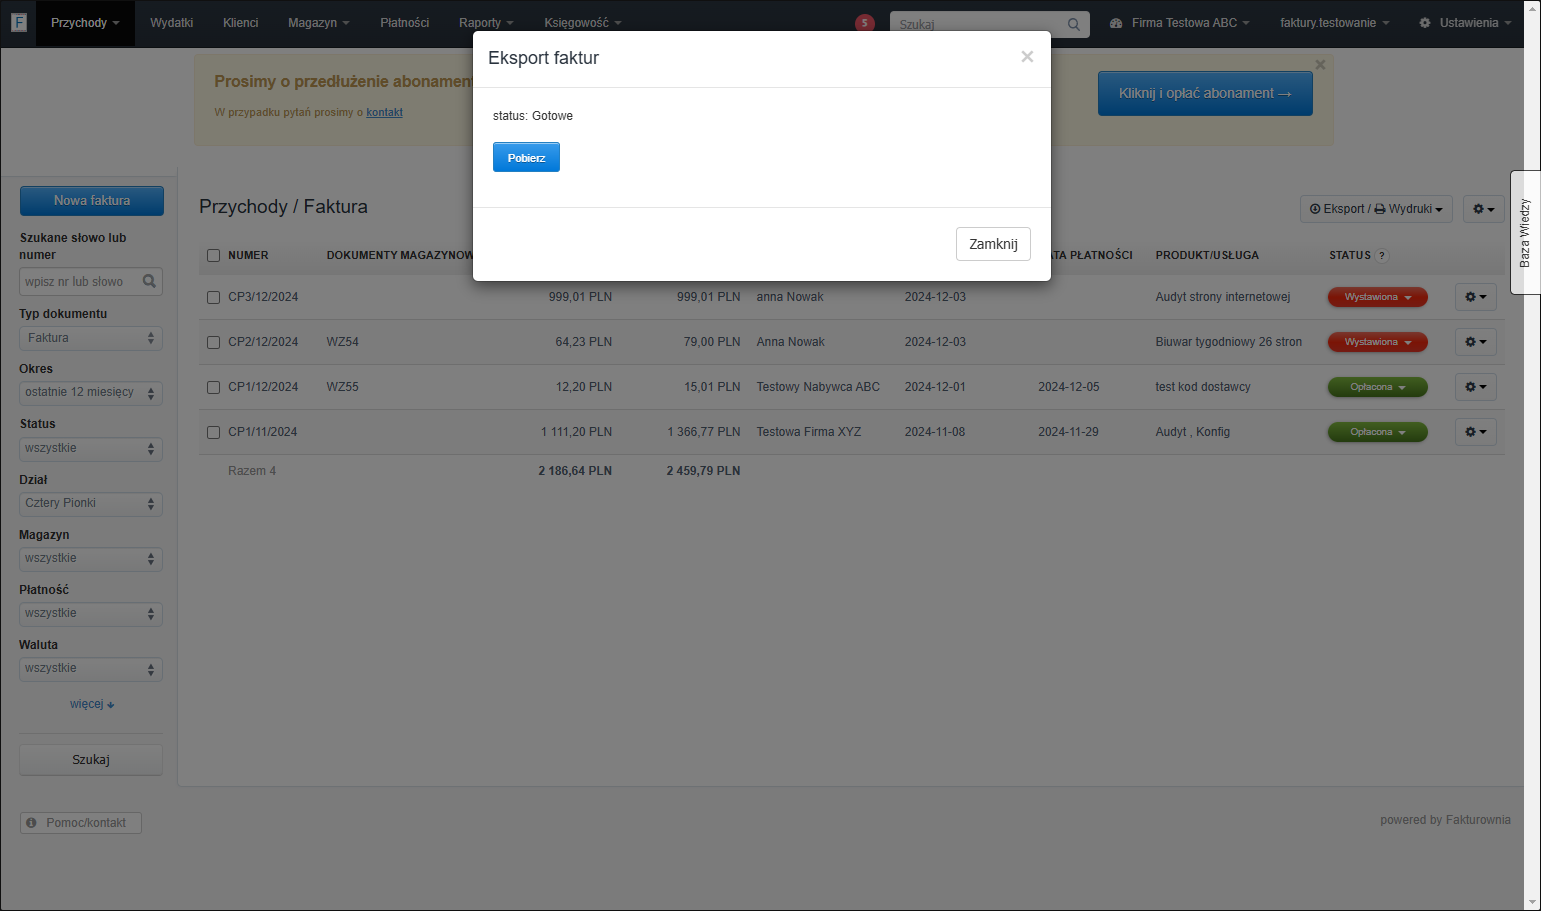Open the Dział dropdown showing Cztery Pionki
This screenshot has width=1541, height=911.
click(x=91, y=504)
